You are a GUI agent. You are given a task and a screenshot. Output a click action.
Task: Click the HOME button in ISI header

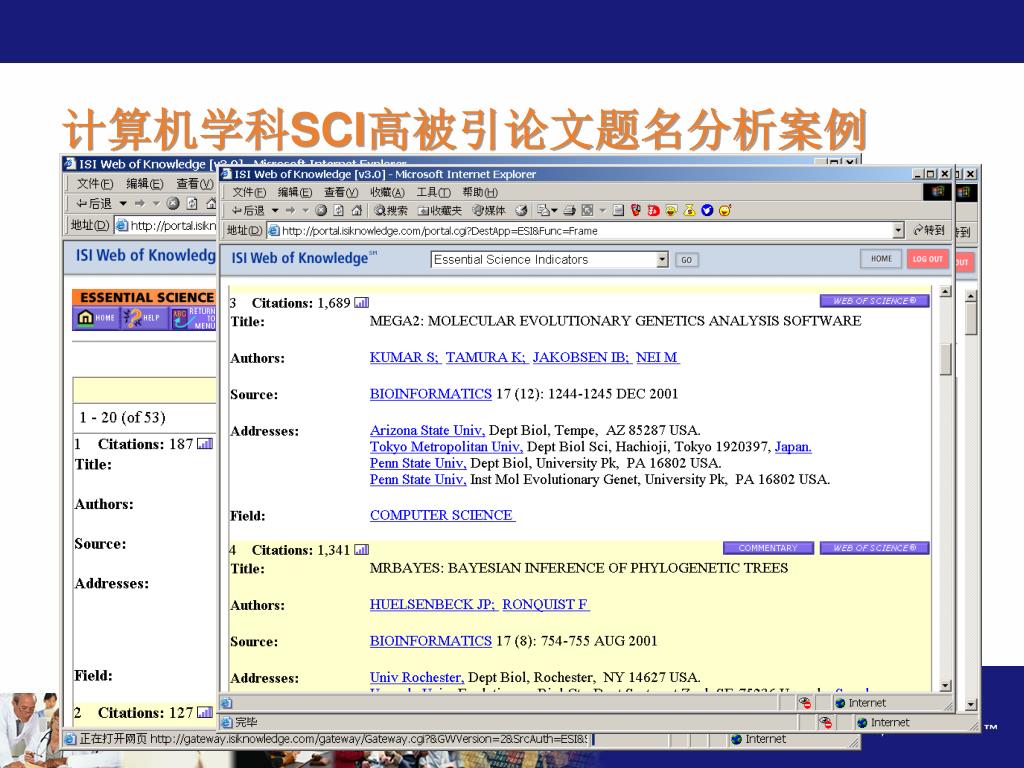tap(881, 259)
